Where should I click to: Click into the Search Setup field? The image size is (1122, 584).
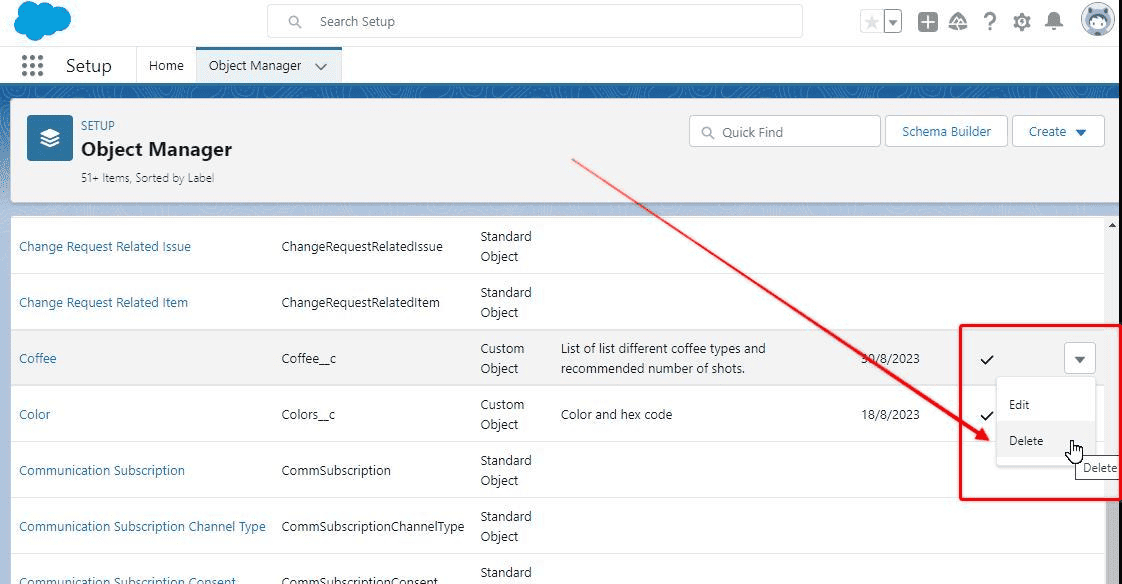click(535, 21)
